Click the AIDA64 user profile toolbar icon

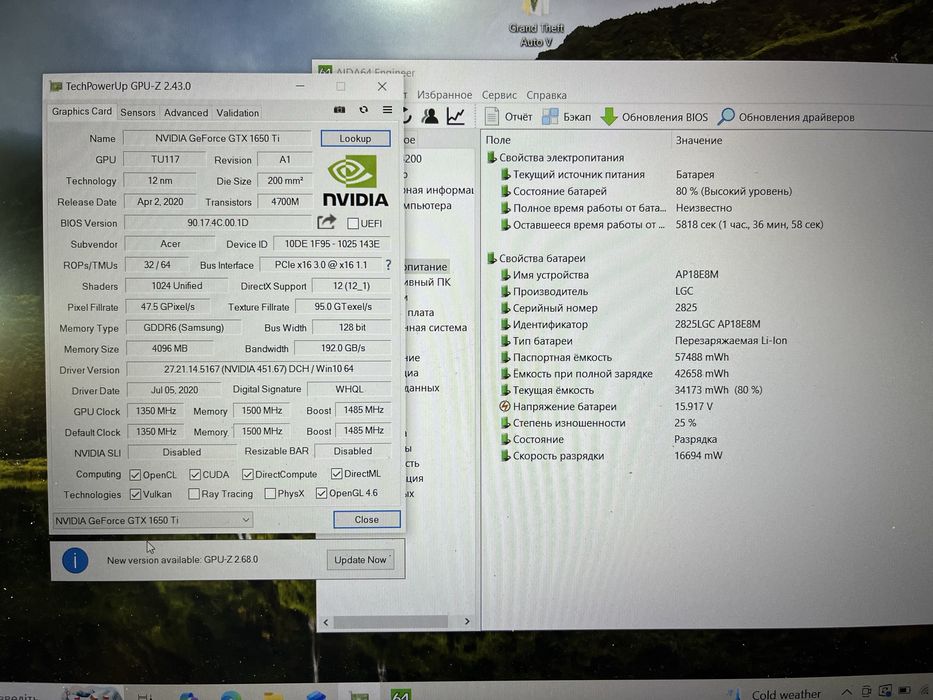pyautogui.click(x=430, y=117)
